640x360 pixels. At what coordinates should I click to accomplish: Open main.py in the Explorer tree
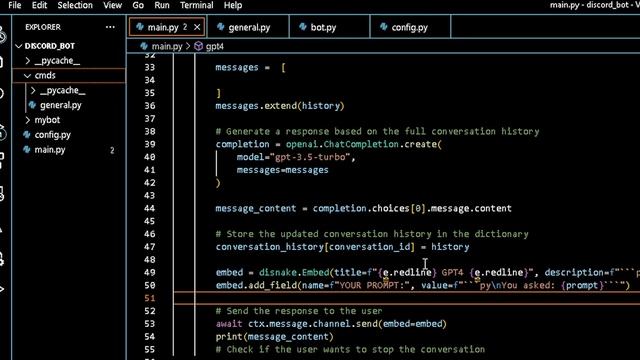point(50,150)
